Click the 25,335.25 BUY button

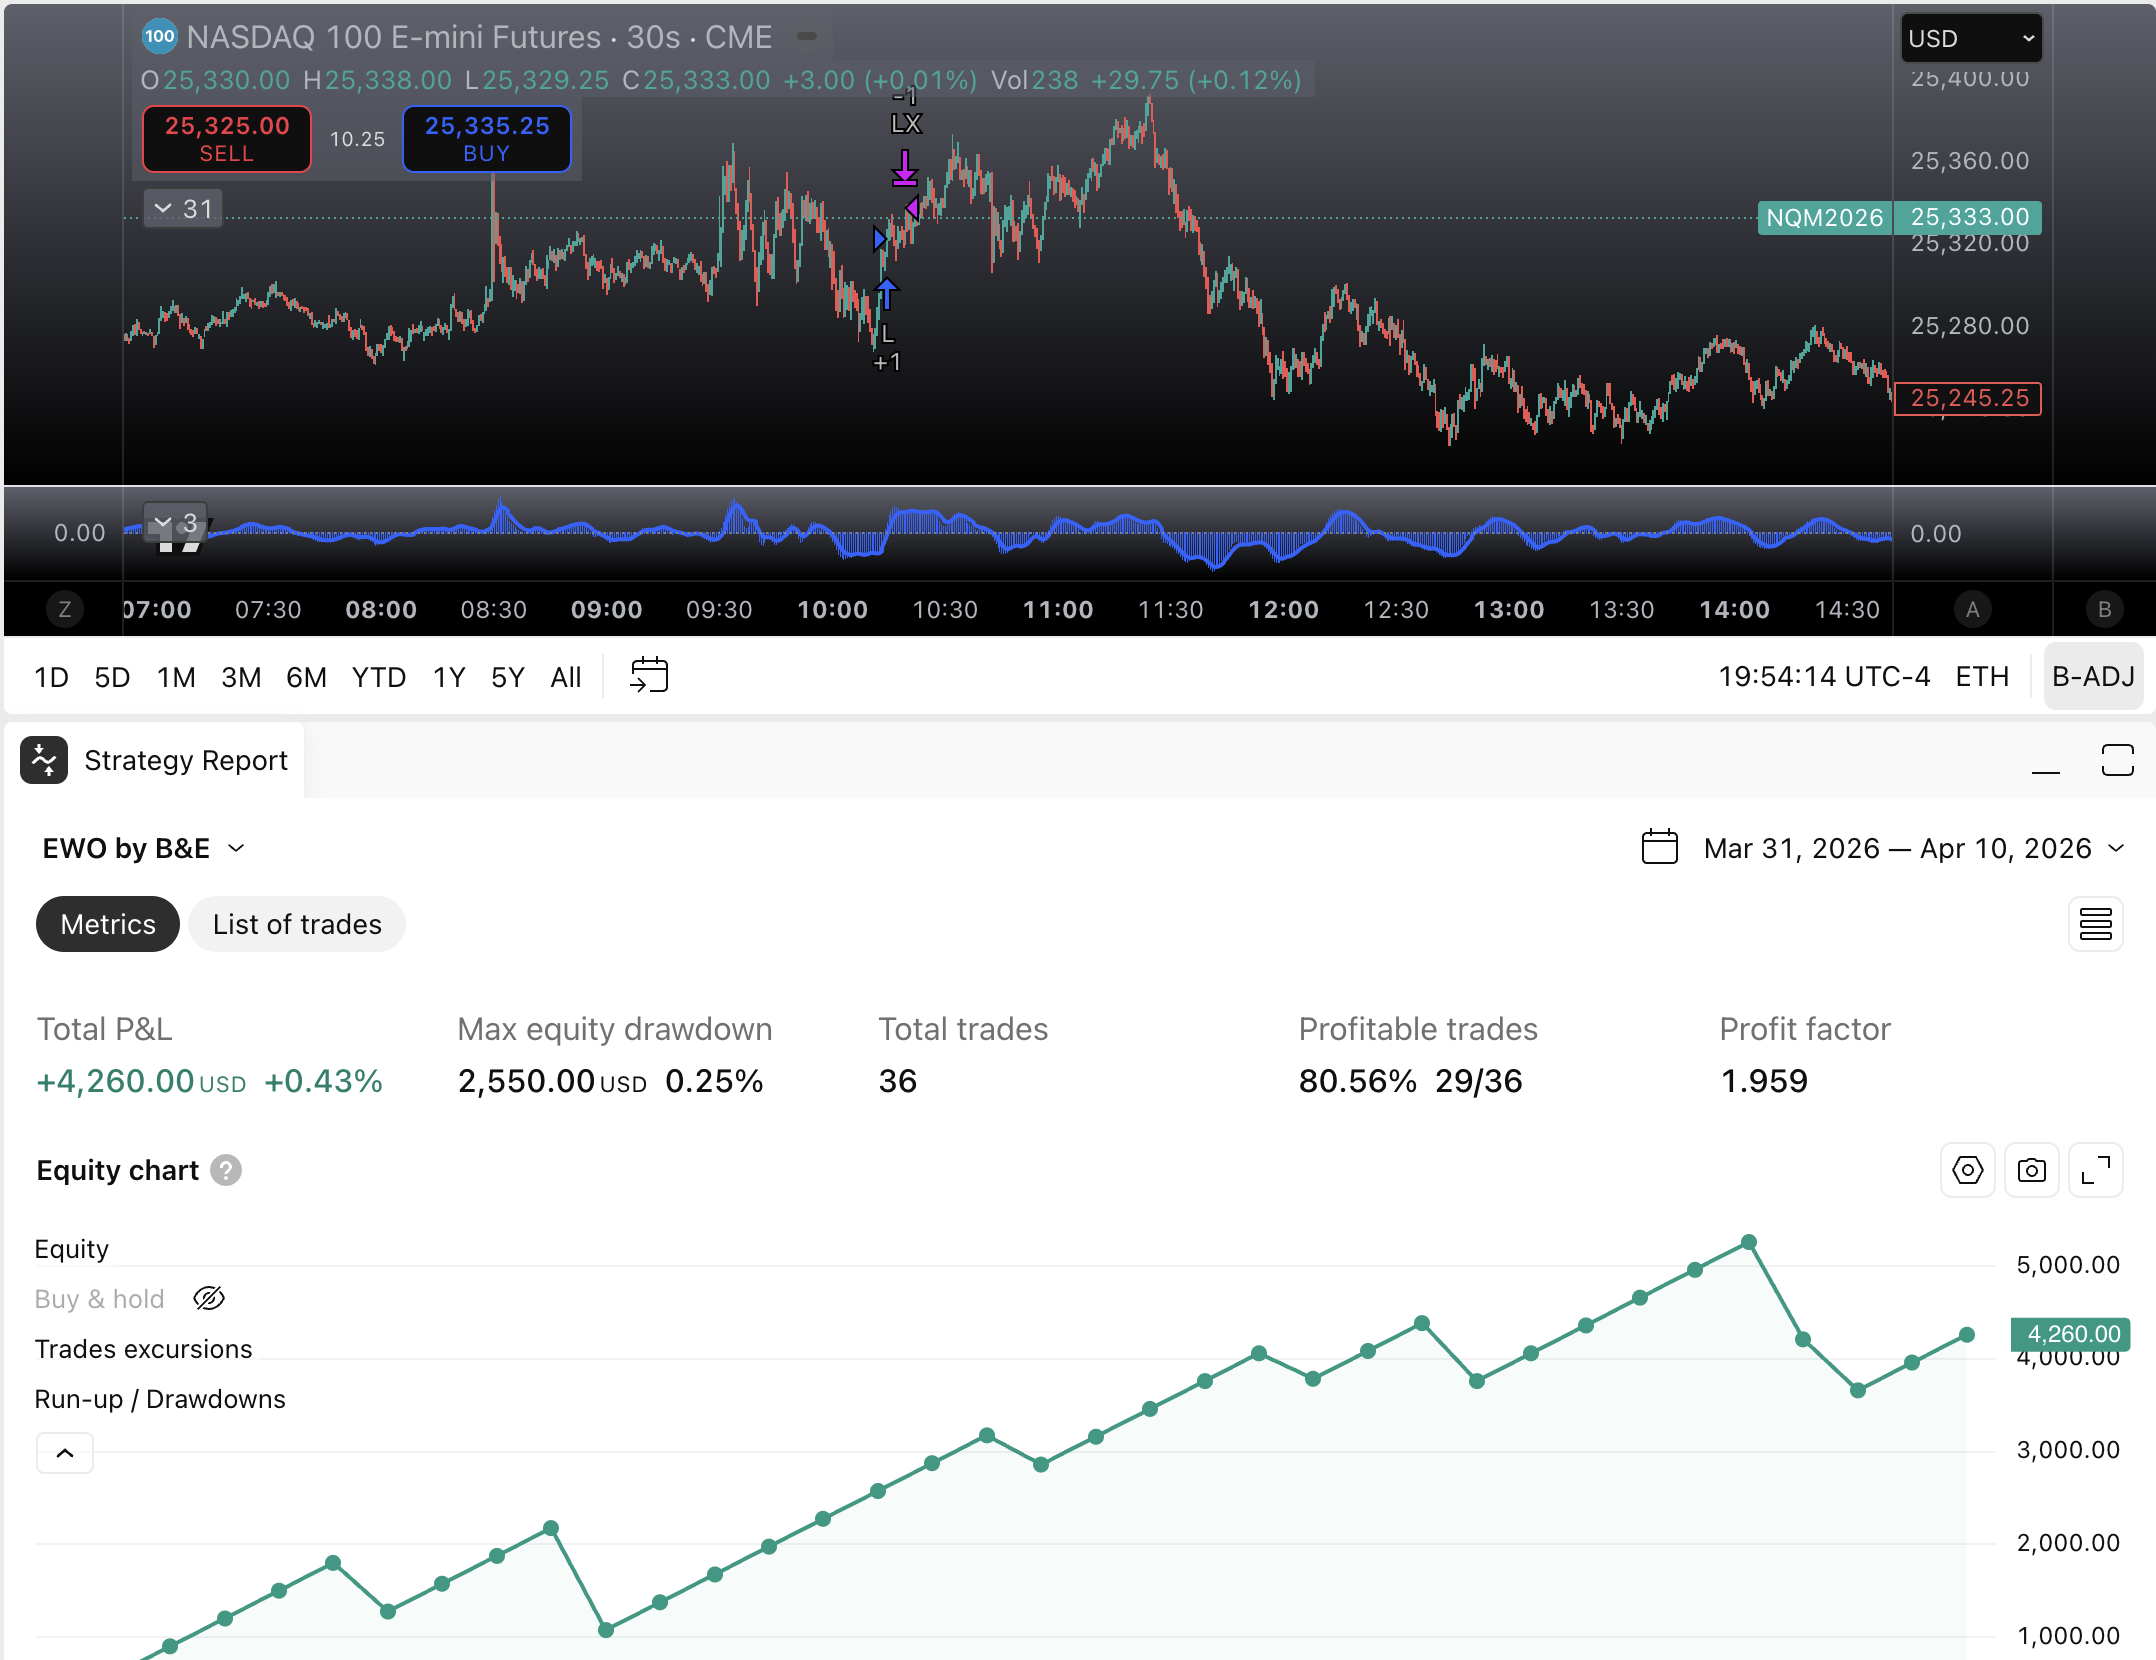(487, 139)
